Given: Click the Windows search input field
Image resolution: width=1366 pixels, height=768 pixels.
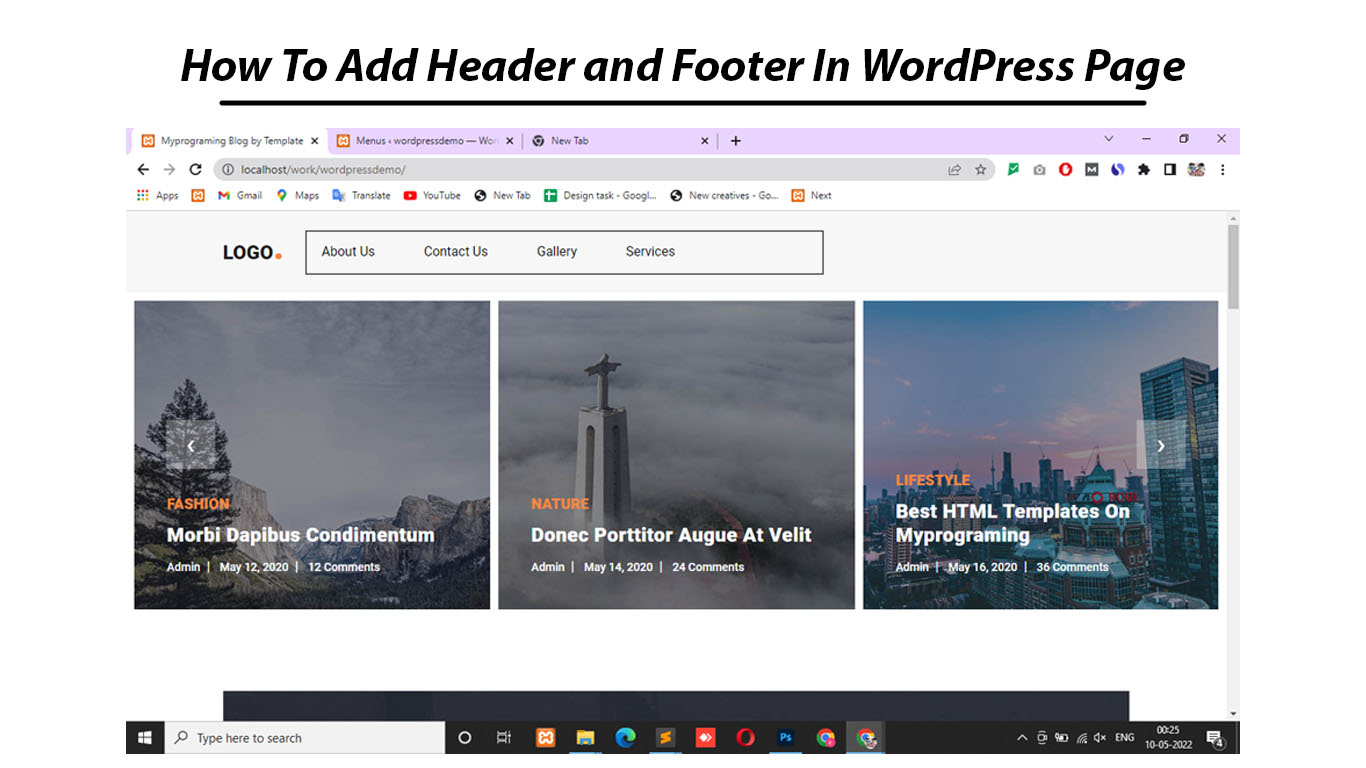Looking at the screenshot, I should [300, 737].
